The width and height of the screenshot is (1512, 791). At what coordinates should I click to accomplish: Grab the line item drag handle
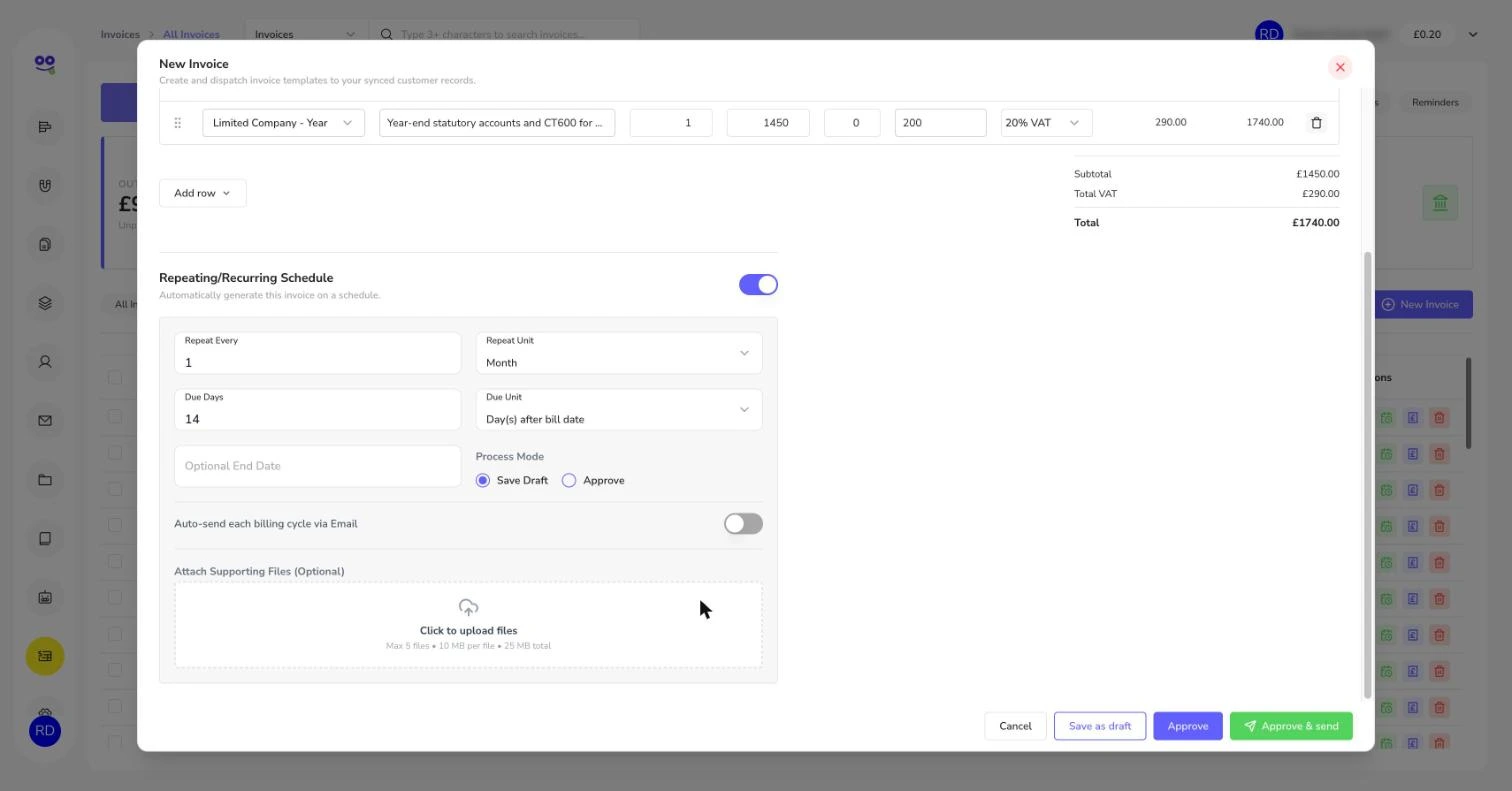tap(177, 122)
